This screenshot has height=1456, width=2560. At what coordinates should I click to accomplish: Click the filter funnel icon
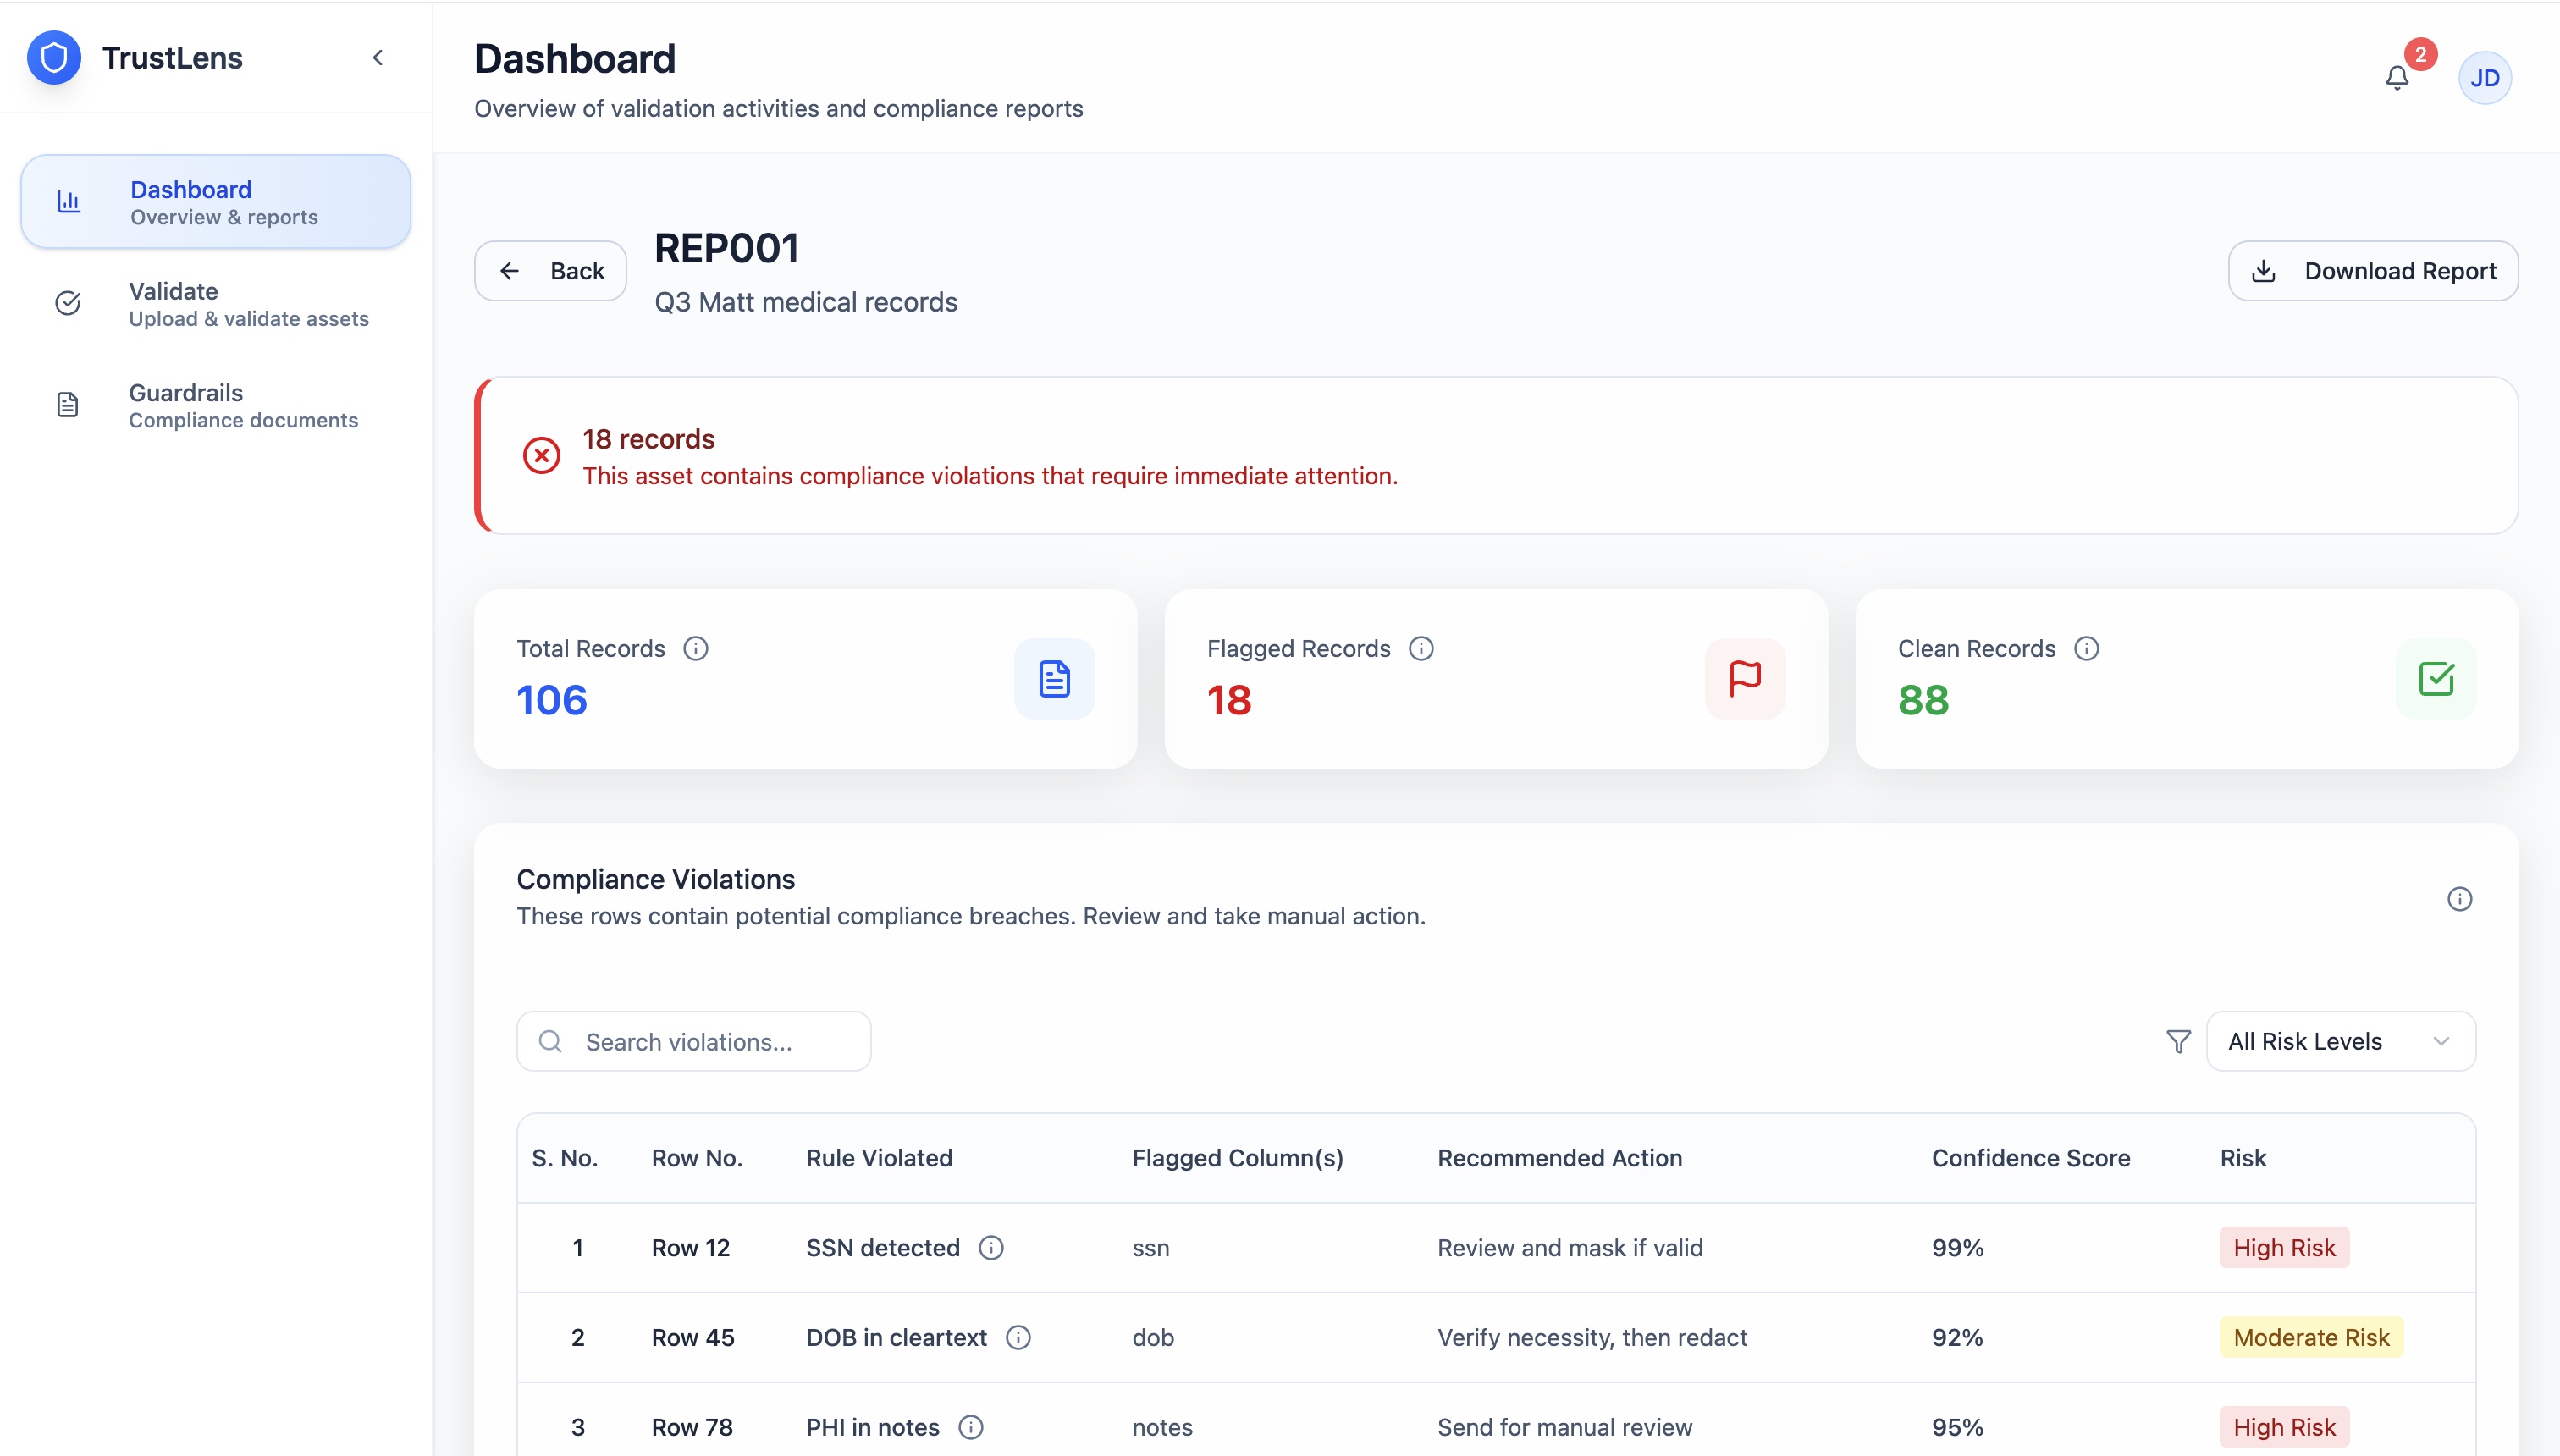2178,1041
